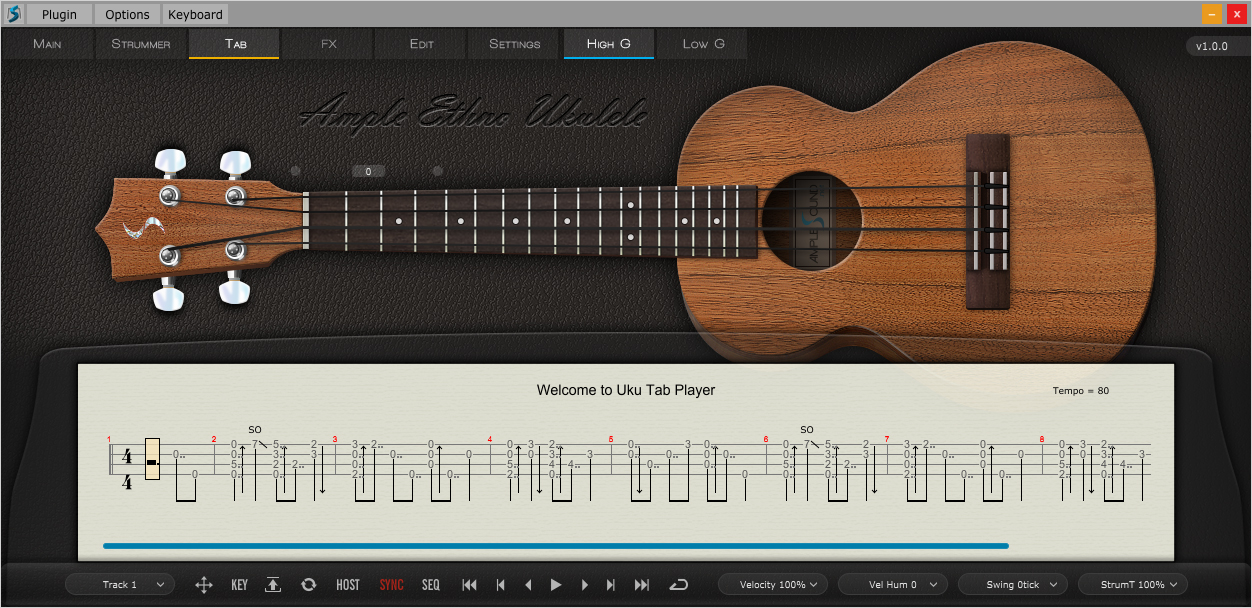Viewport: 1252px width, 608px height.
Task: Jump to the very beginning
Action: pyautogui.click(x=469, y=585)
